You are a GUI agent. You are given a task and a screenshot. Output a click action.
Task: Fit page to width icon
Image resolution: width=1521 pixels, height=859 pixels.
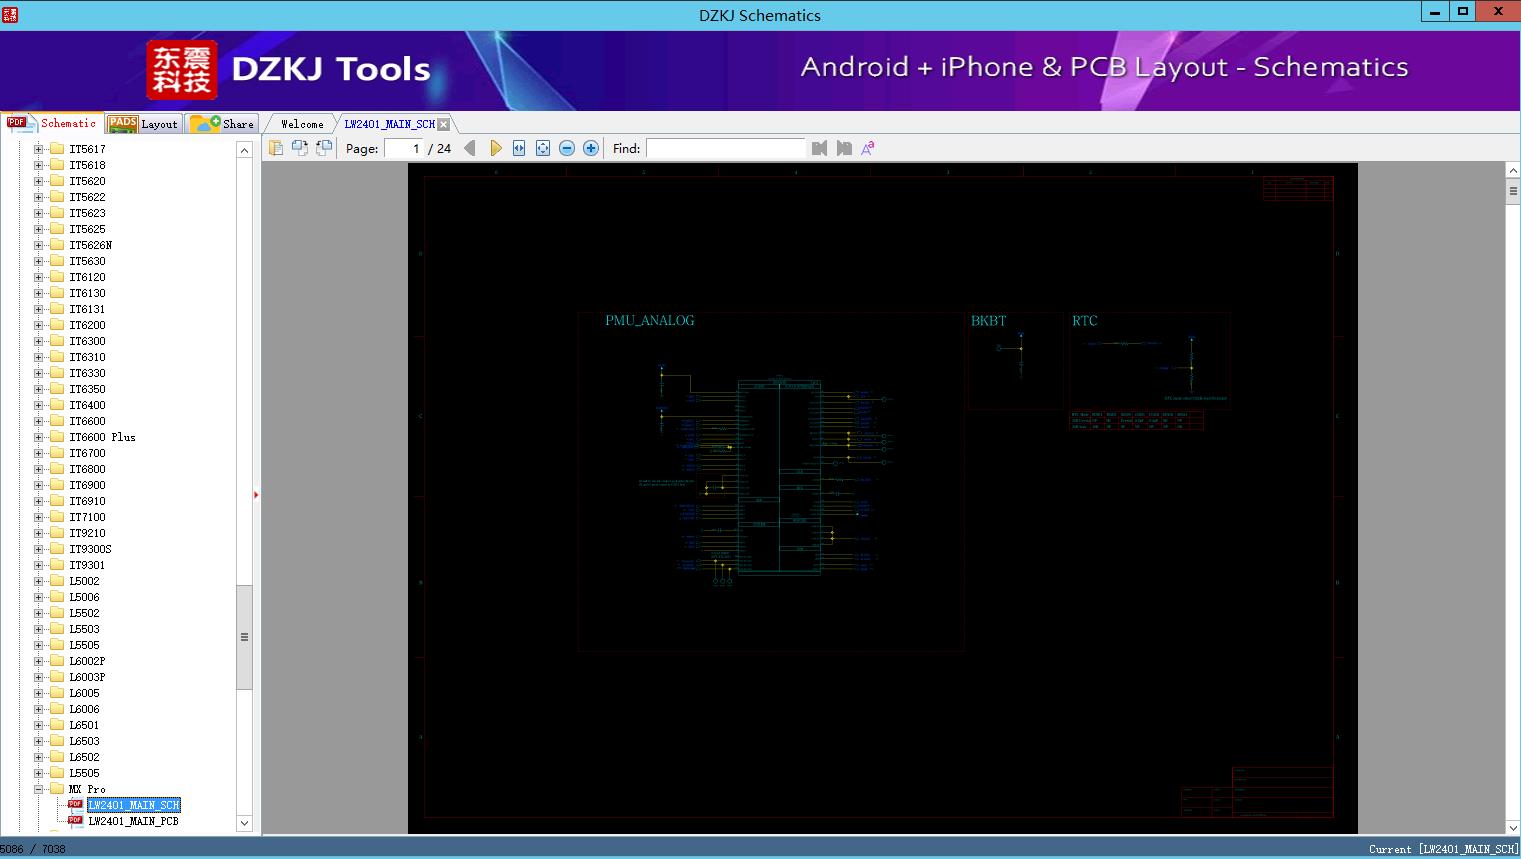coord(519,148)
